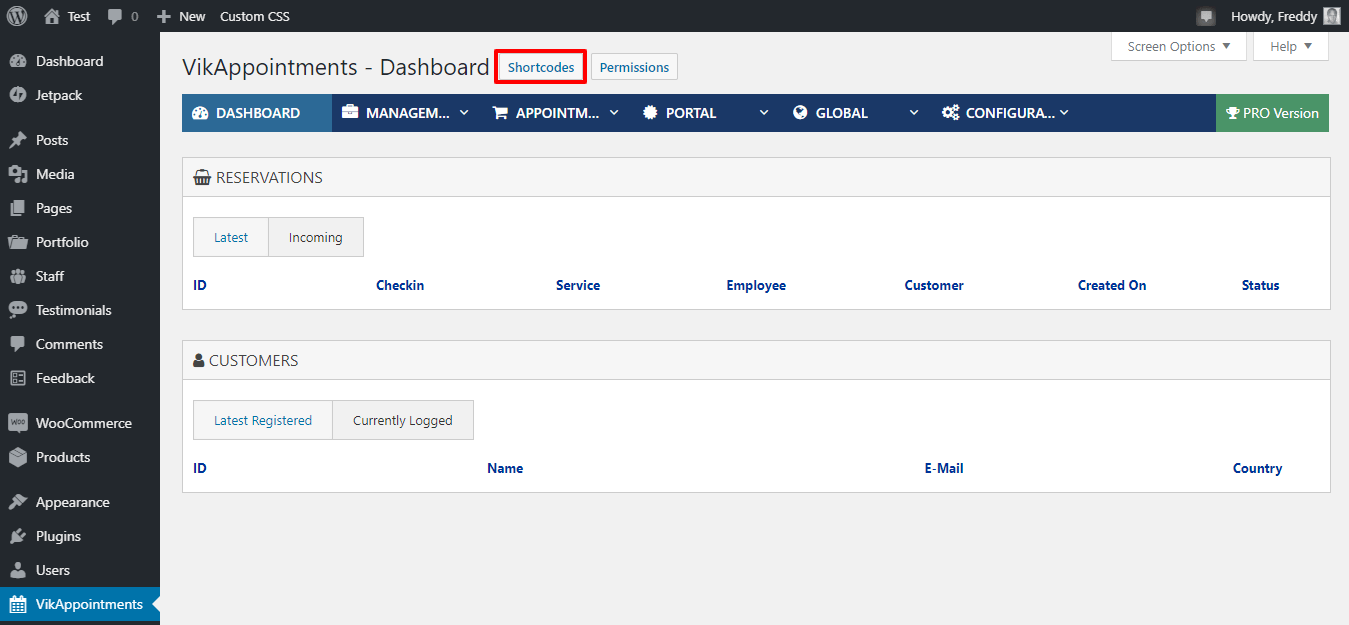Click the Test site name in admin bar
This screenshot has height=625, width=1349.
(79, 16)
